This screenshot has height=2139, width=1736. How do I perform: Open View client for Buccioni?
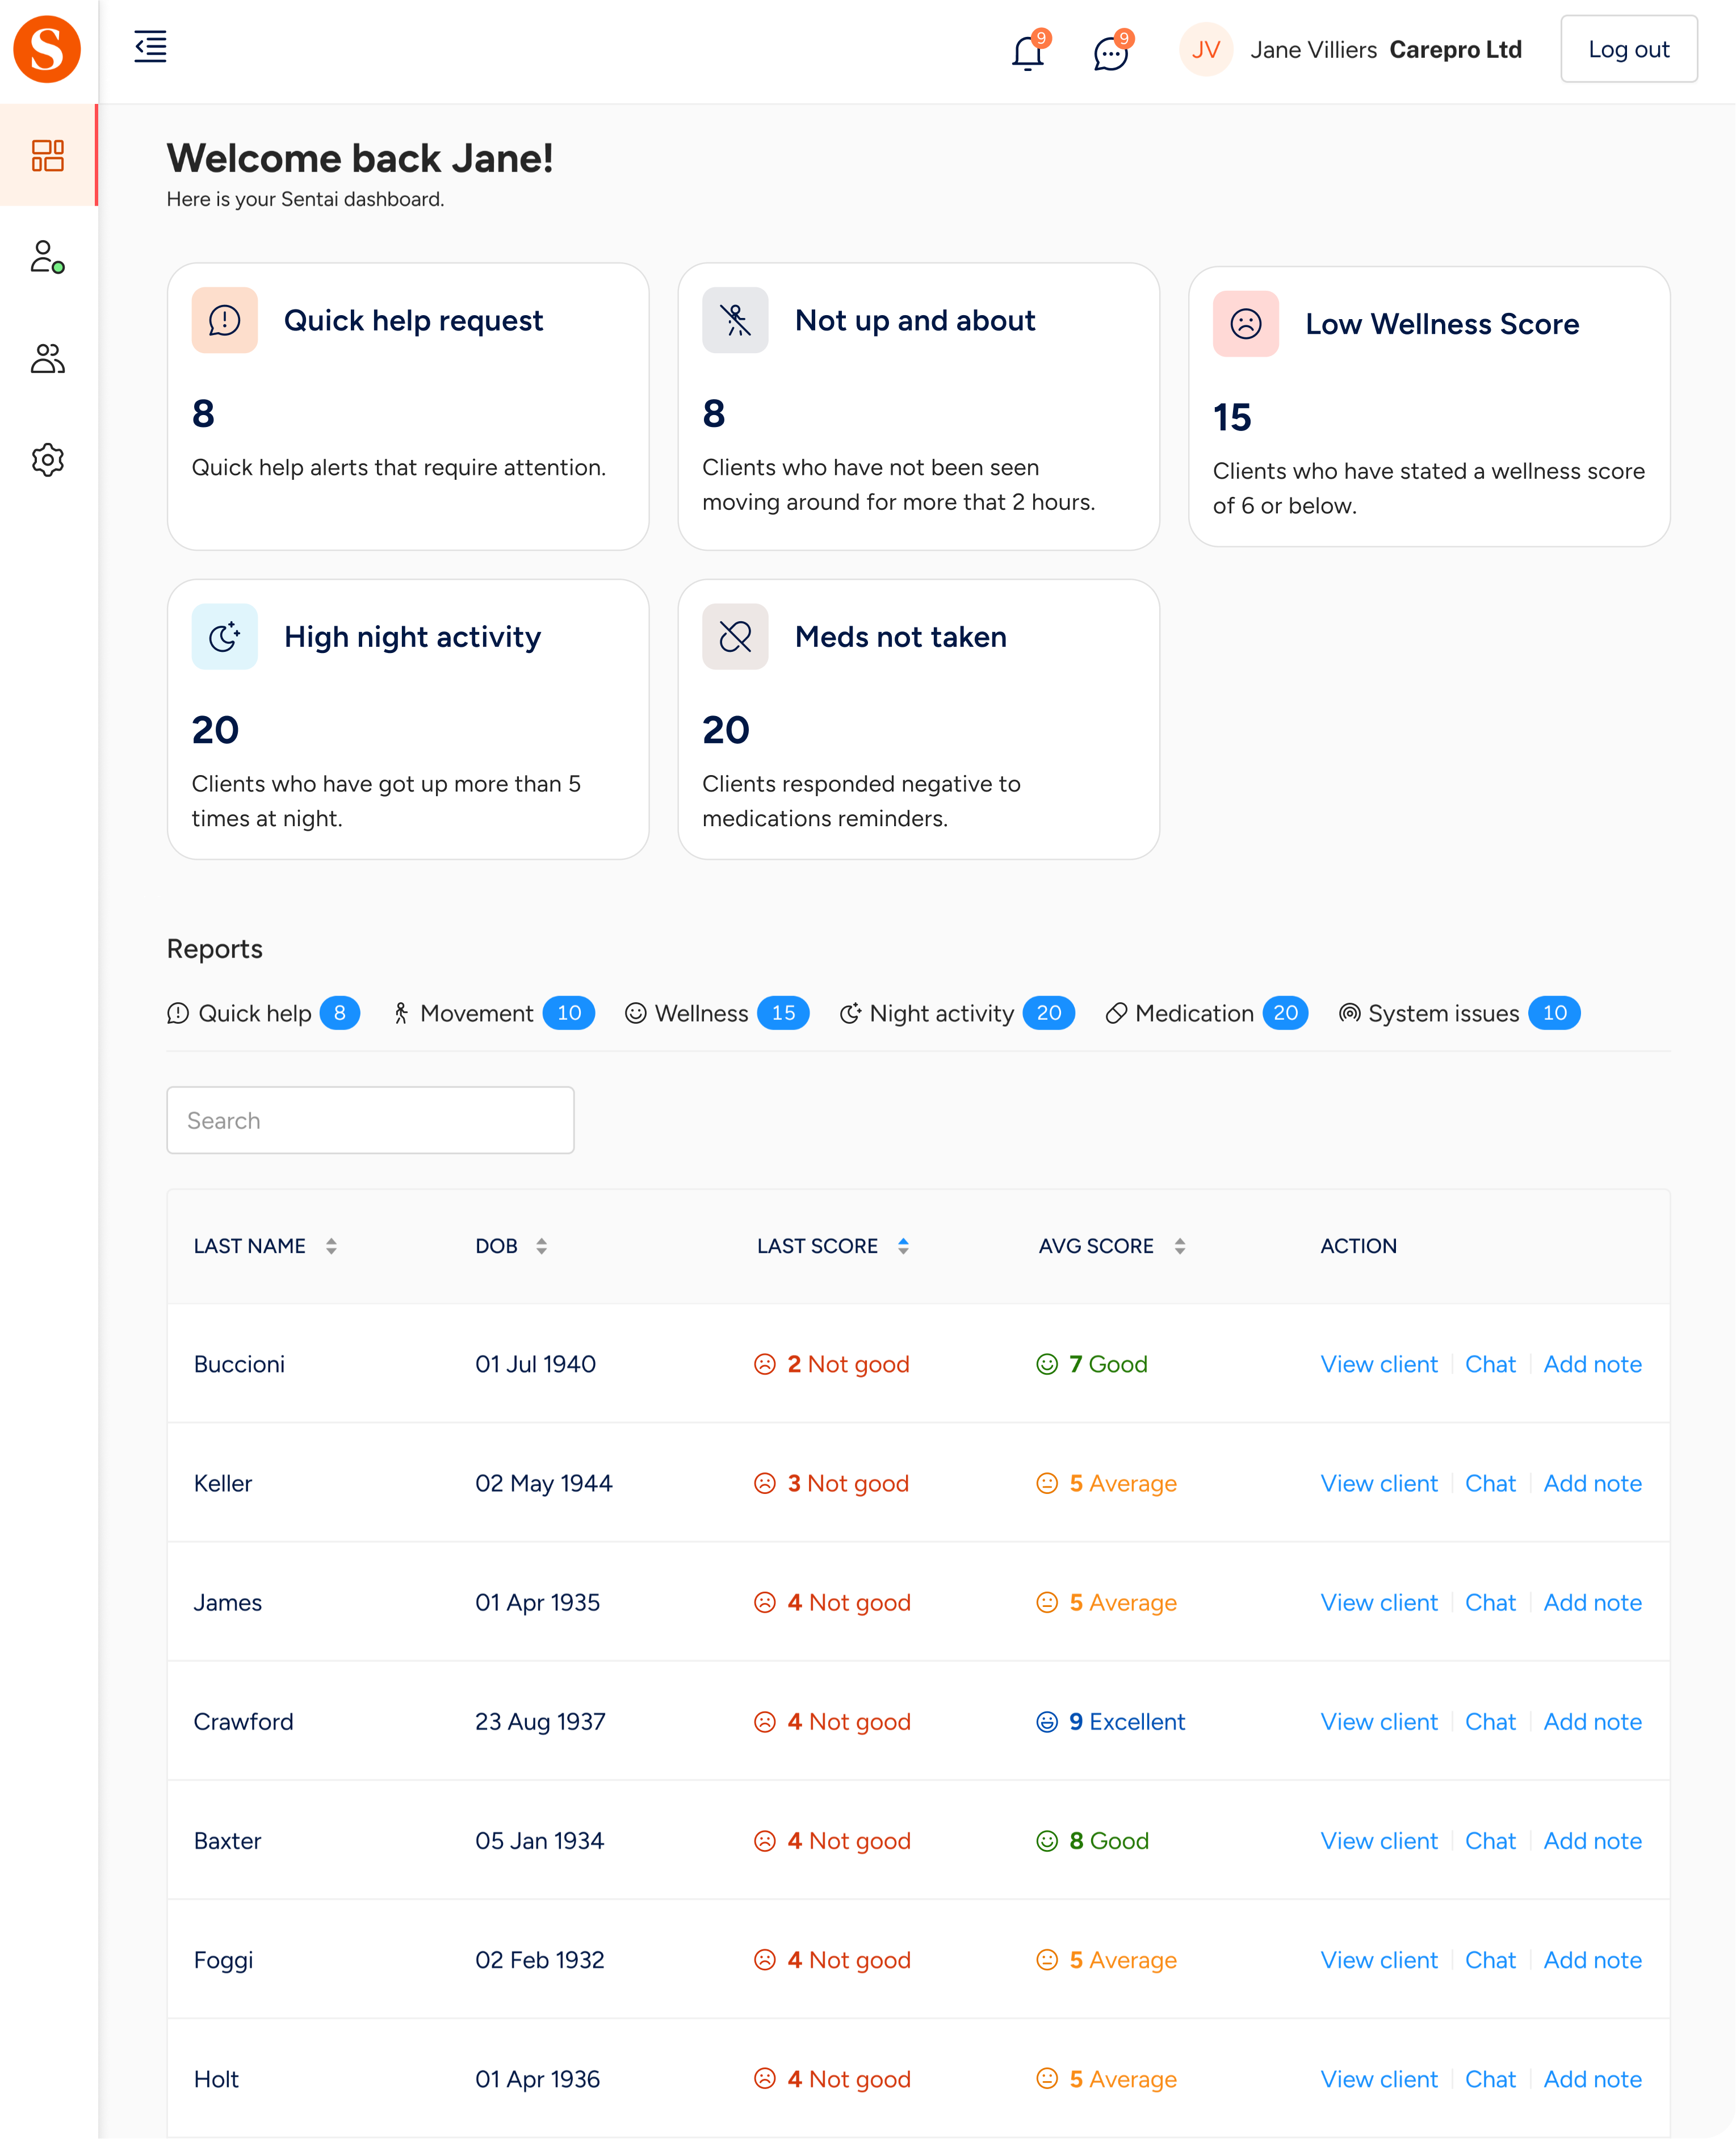click(1379, 1364)
